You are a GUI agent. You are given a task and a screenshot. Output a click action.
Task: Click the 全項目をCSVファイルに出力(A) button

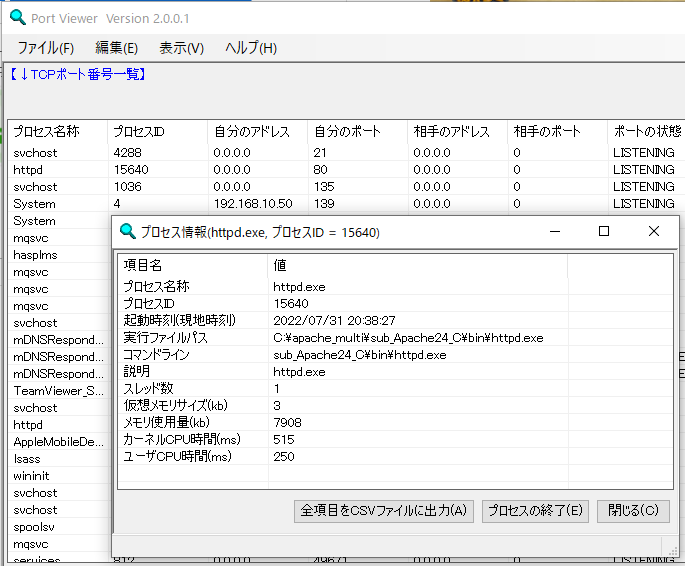[384, 511]
